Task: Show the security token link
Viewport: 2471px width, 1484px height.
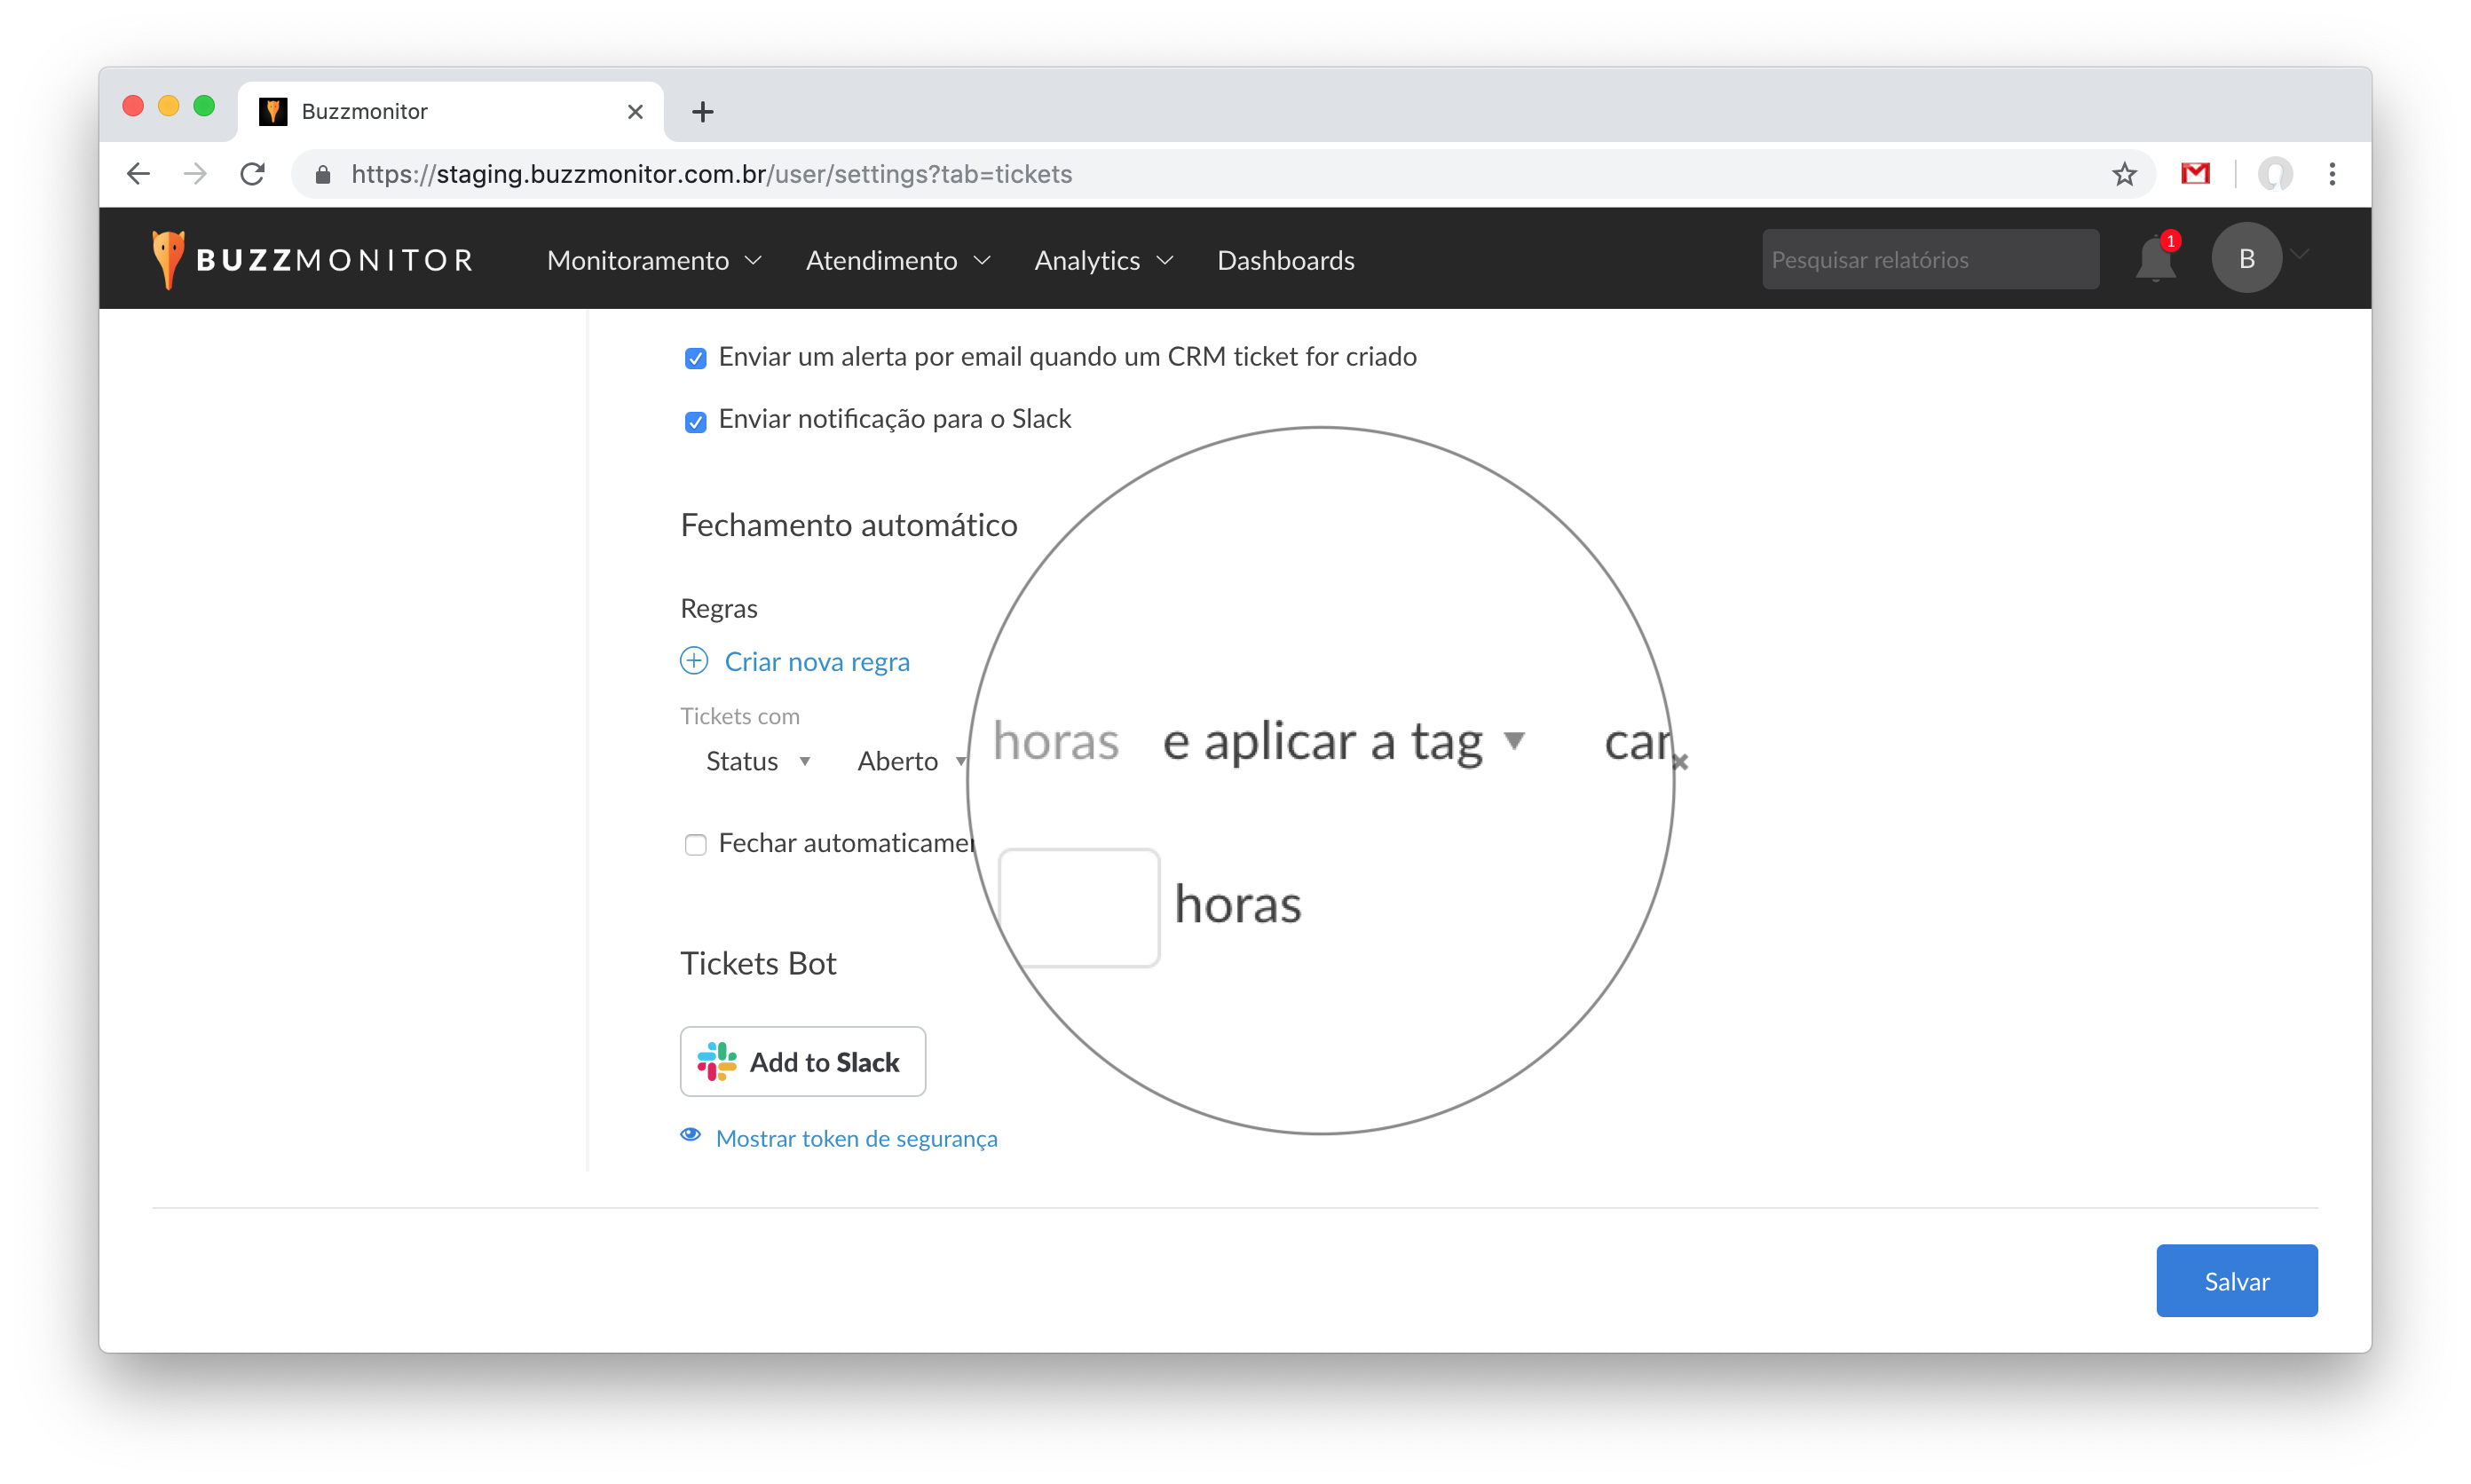Action: coord(856,1138)
